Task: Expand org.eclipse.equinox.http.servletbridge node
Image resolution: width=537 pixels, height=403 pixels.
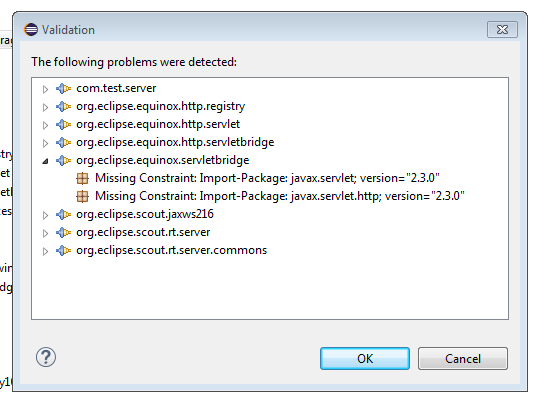Action: pyautogui.click(x=45, y=143)
